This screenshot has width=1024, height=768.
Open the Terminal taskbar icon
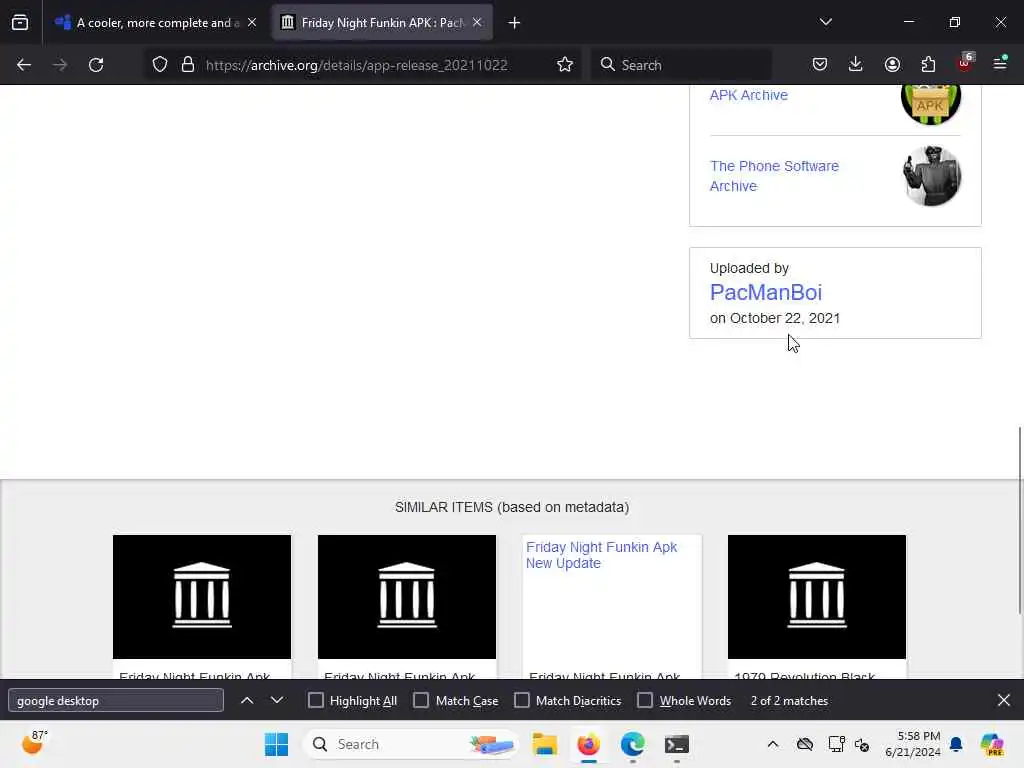point(677,744)
